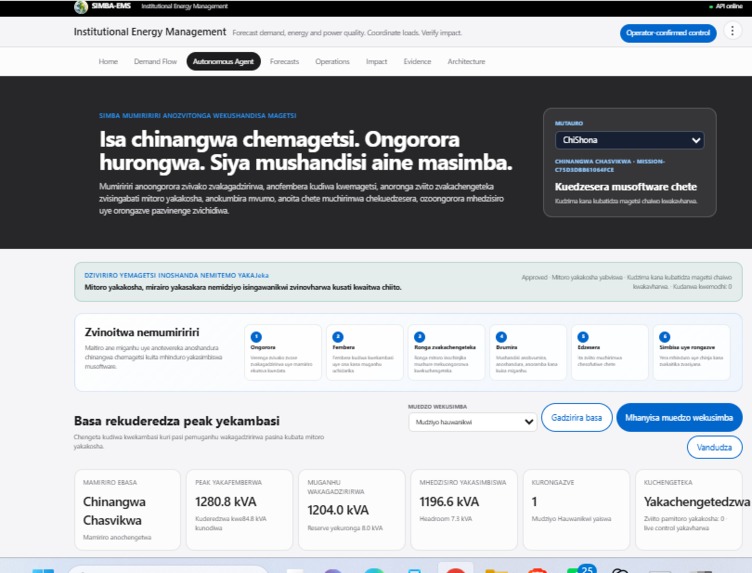Click the Chinangwa Chasvikwa mission ID text
The width and height of the screenshot is (752, 573).
click(610, 165)
